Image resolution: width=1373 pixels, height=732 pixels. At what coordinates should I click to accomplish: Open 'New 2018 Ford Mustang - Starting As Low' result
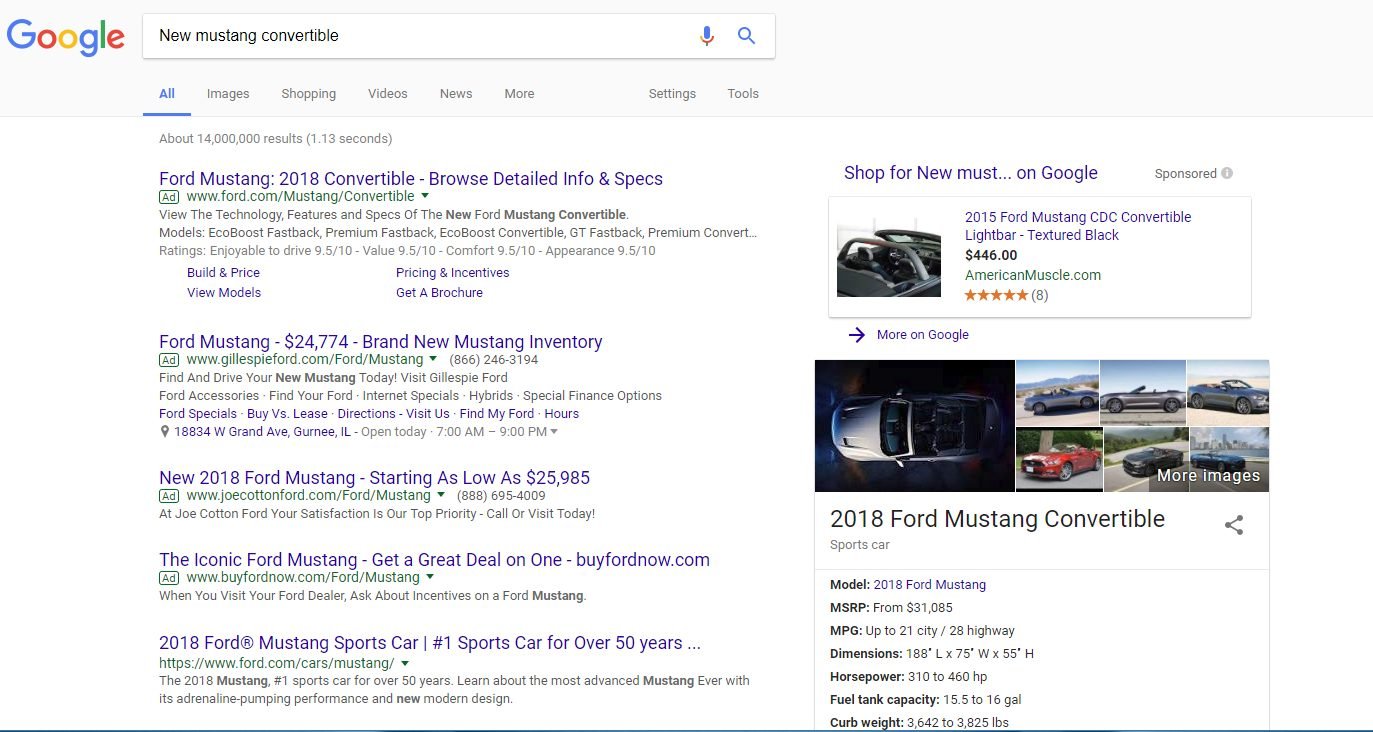[x=375, y=478]
